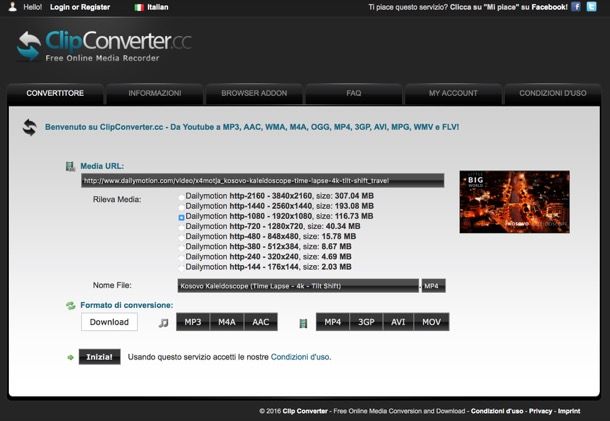Click the user profile icon beside Hello
Viewport: 610px width, 421px height.
point(13,7)
